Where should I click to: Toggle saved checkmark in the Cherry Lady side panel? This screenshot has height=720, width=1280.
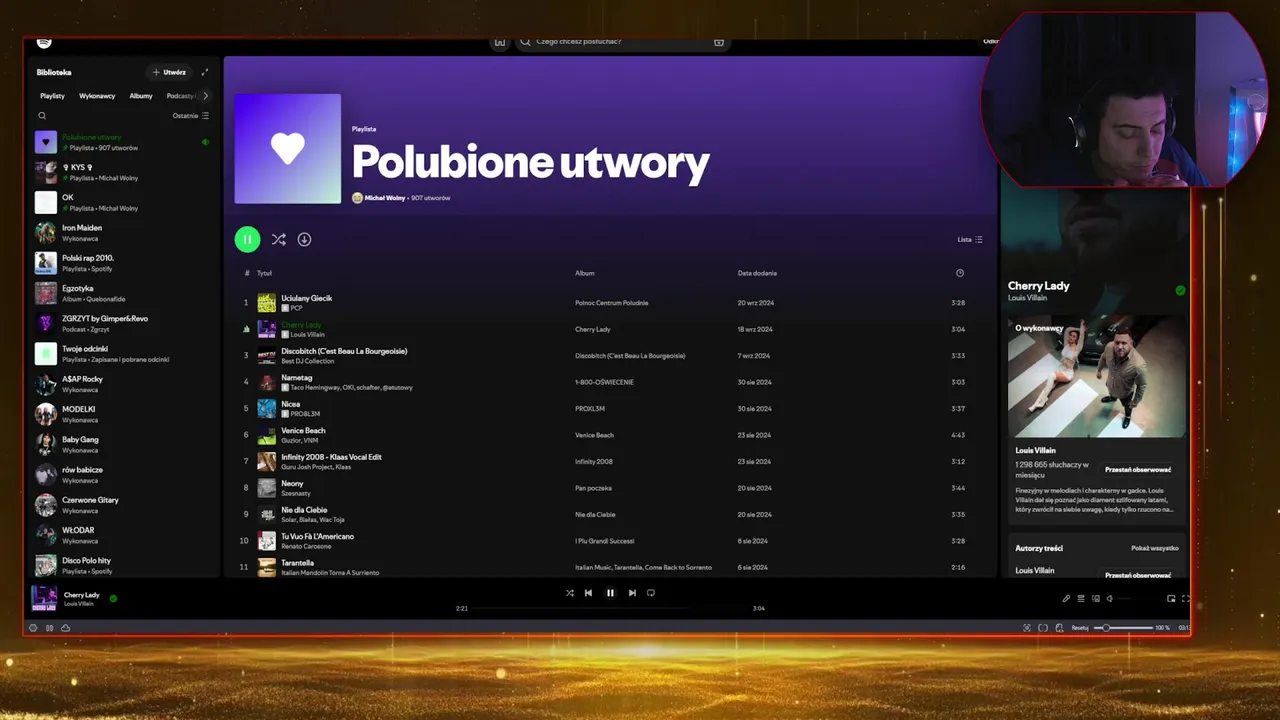pyautogui.click(x=1180, y=290)
